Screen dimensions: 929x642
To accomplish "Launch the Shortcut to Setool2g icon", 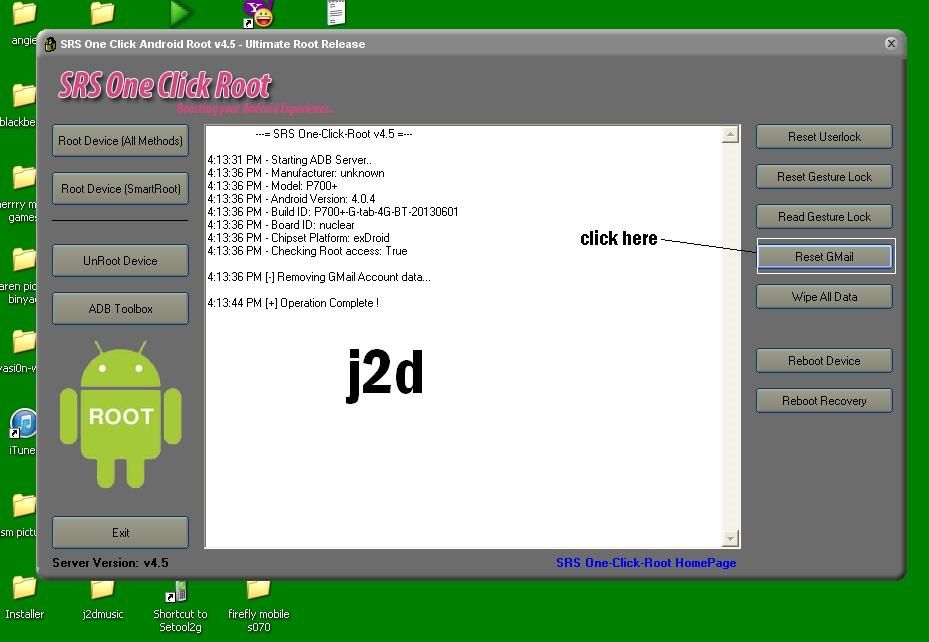I will (x=180, y=592).
